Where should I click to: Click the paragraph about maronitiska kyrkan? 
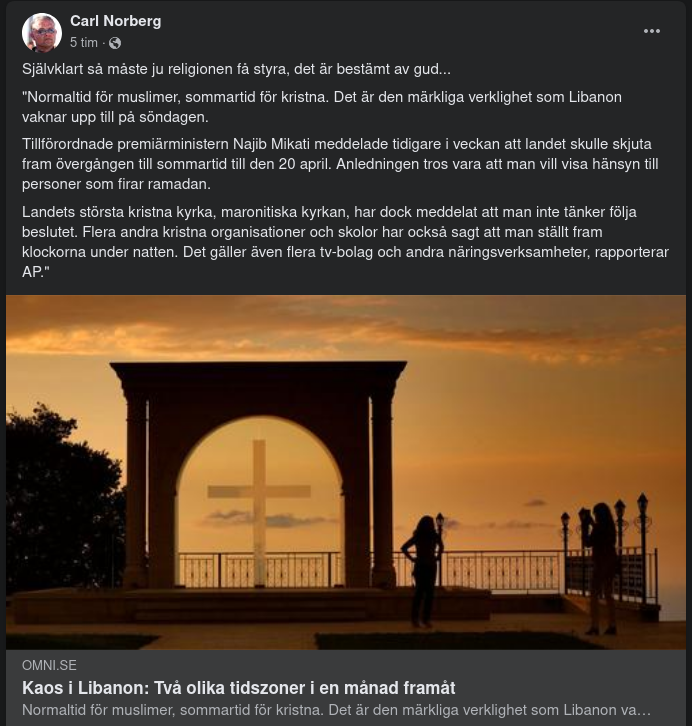click(x=345, y=241)
